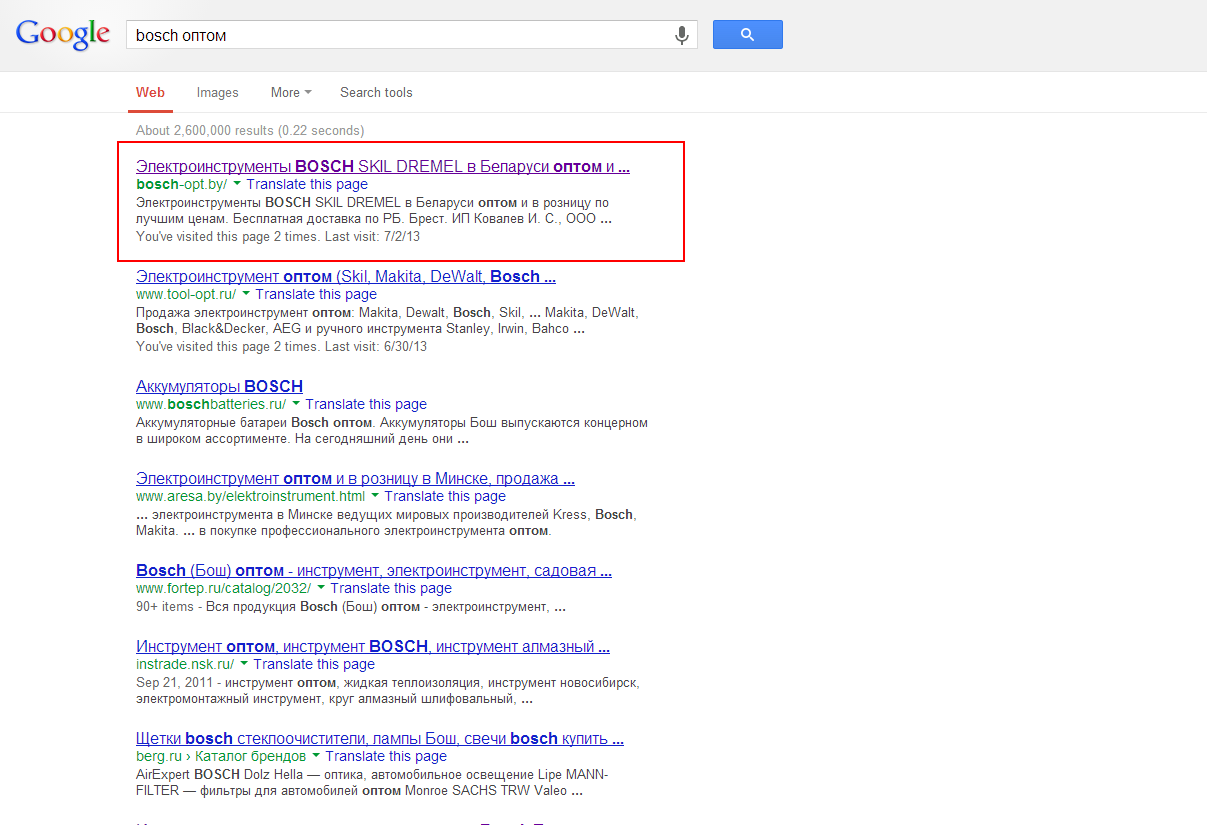Translate the www.tool-opt.ru result page
Viewport: 1207px width, 825px height.
coord(316,294)
